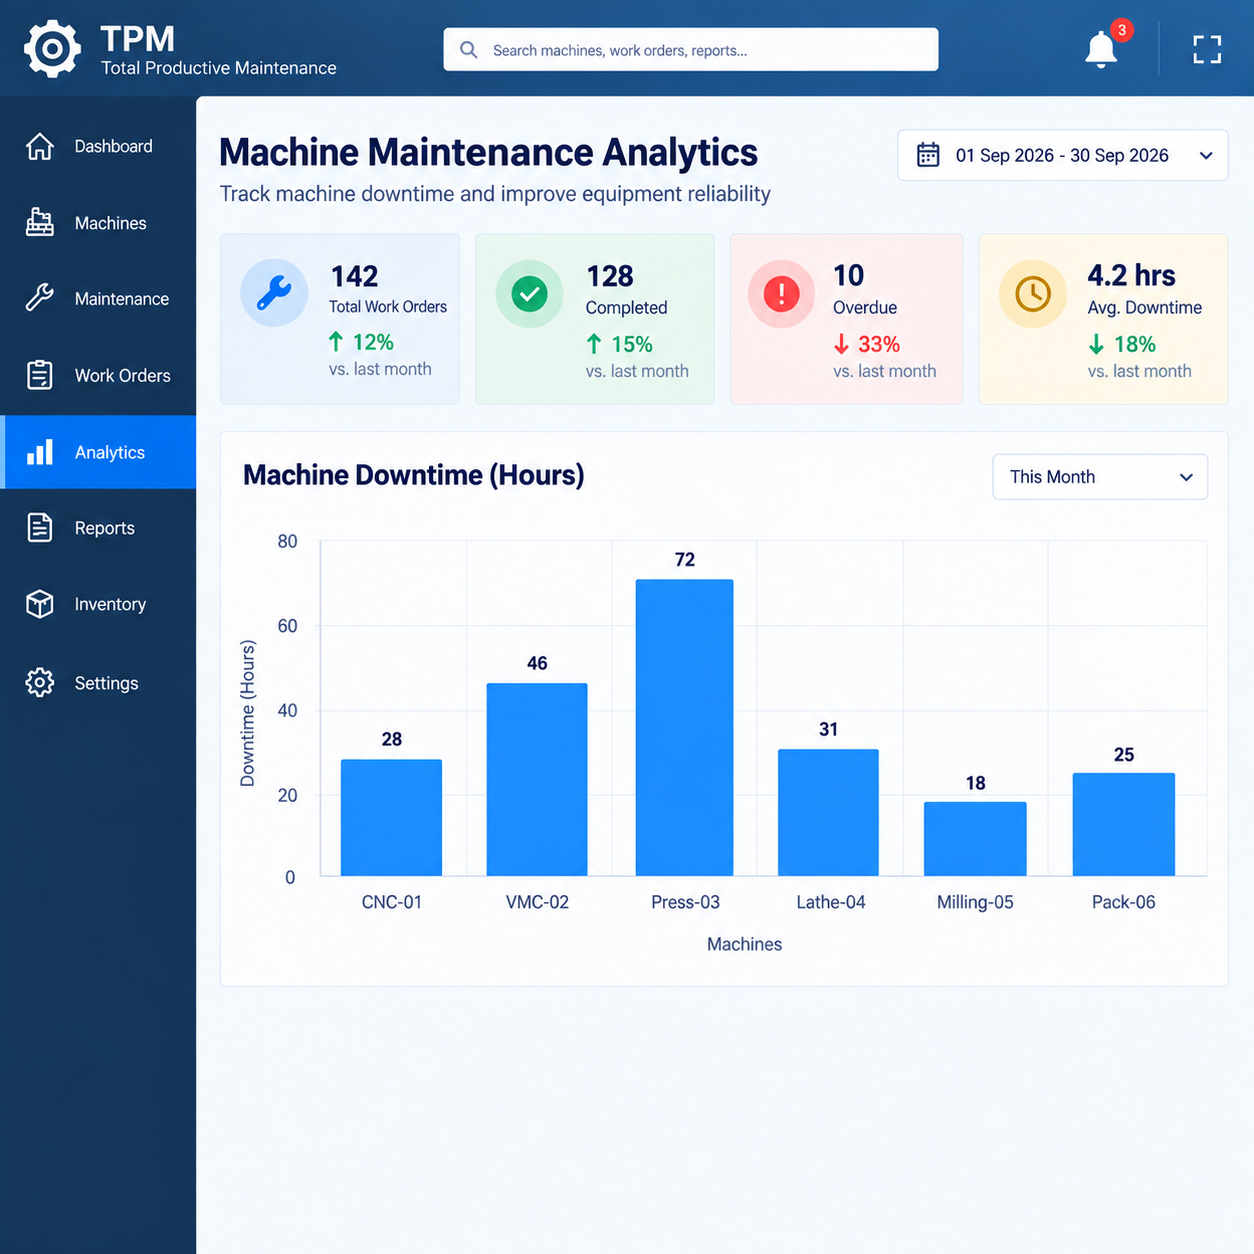Open Settings menu item
This screenshot has height=1254, width=1254.
coord(98,683)
